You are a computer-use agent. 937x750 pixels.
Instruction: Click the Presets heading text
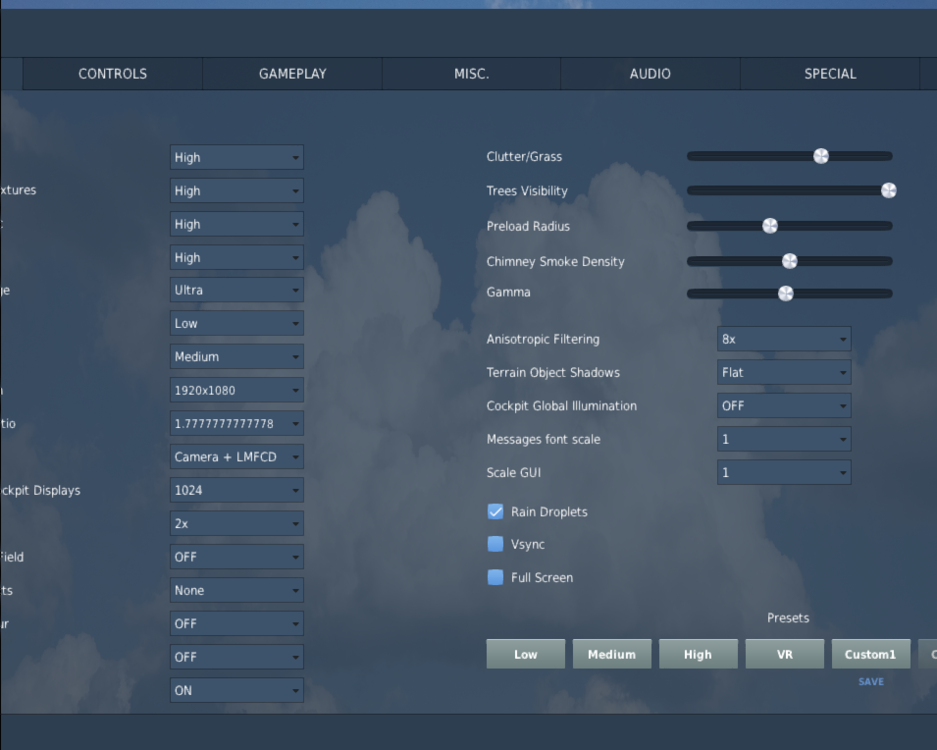tap(788, 618)
